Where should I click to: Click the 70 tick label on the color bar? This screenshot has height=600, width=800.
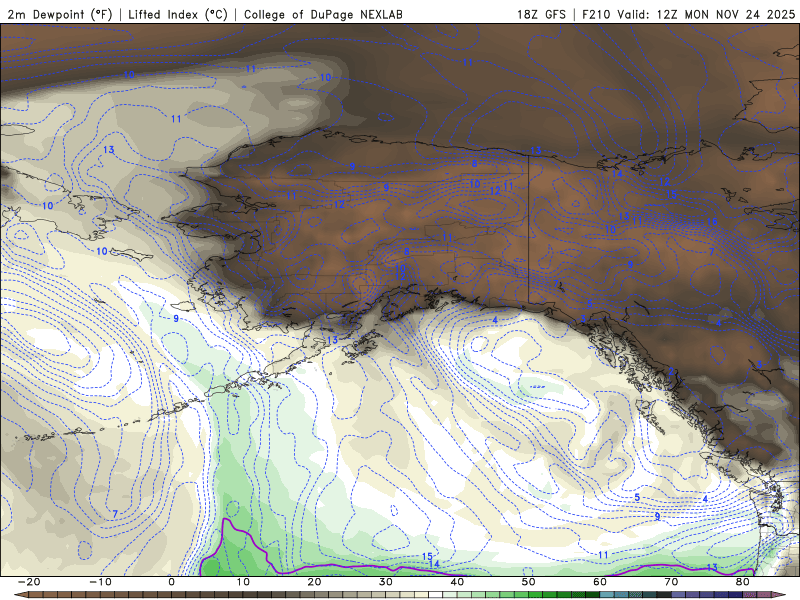[671, 582]
